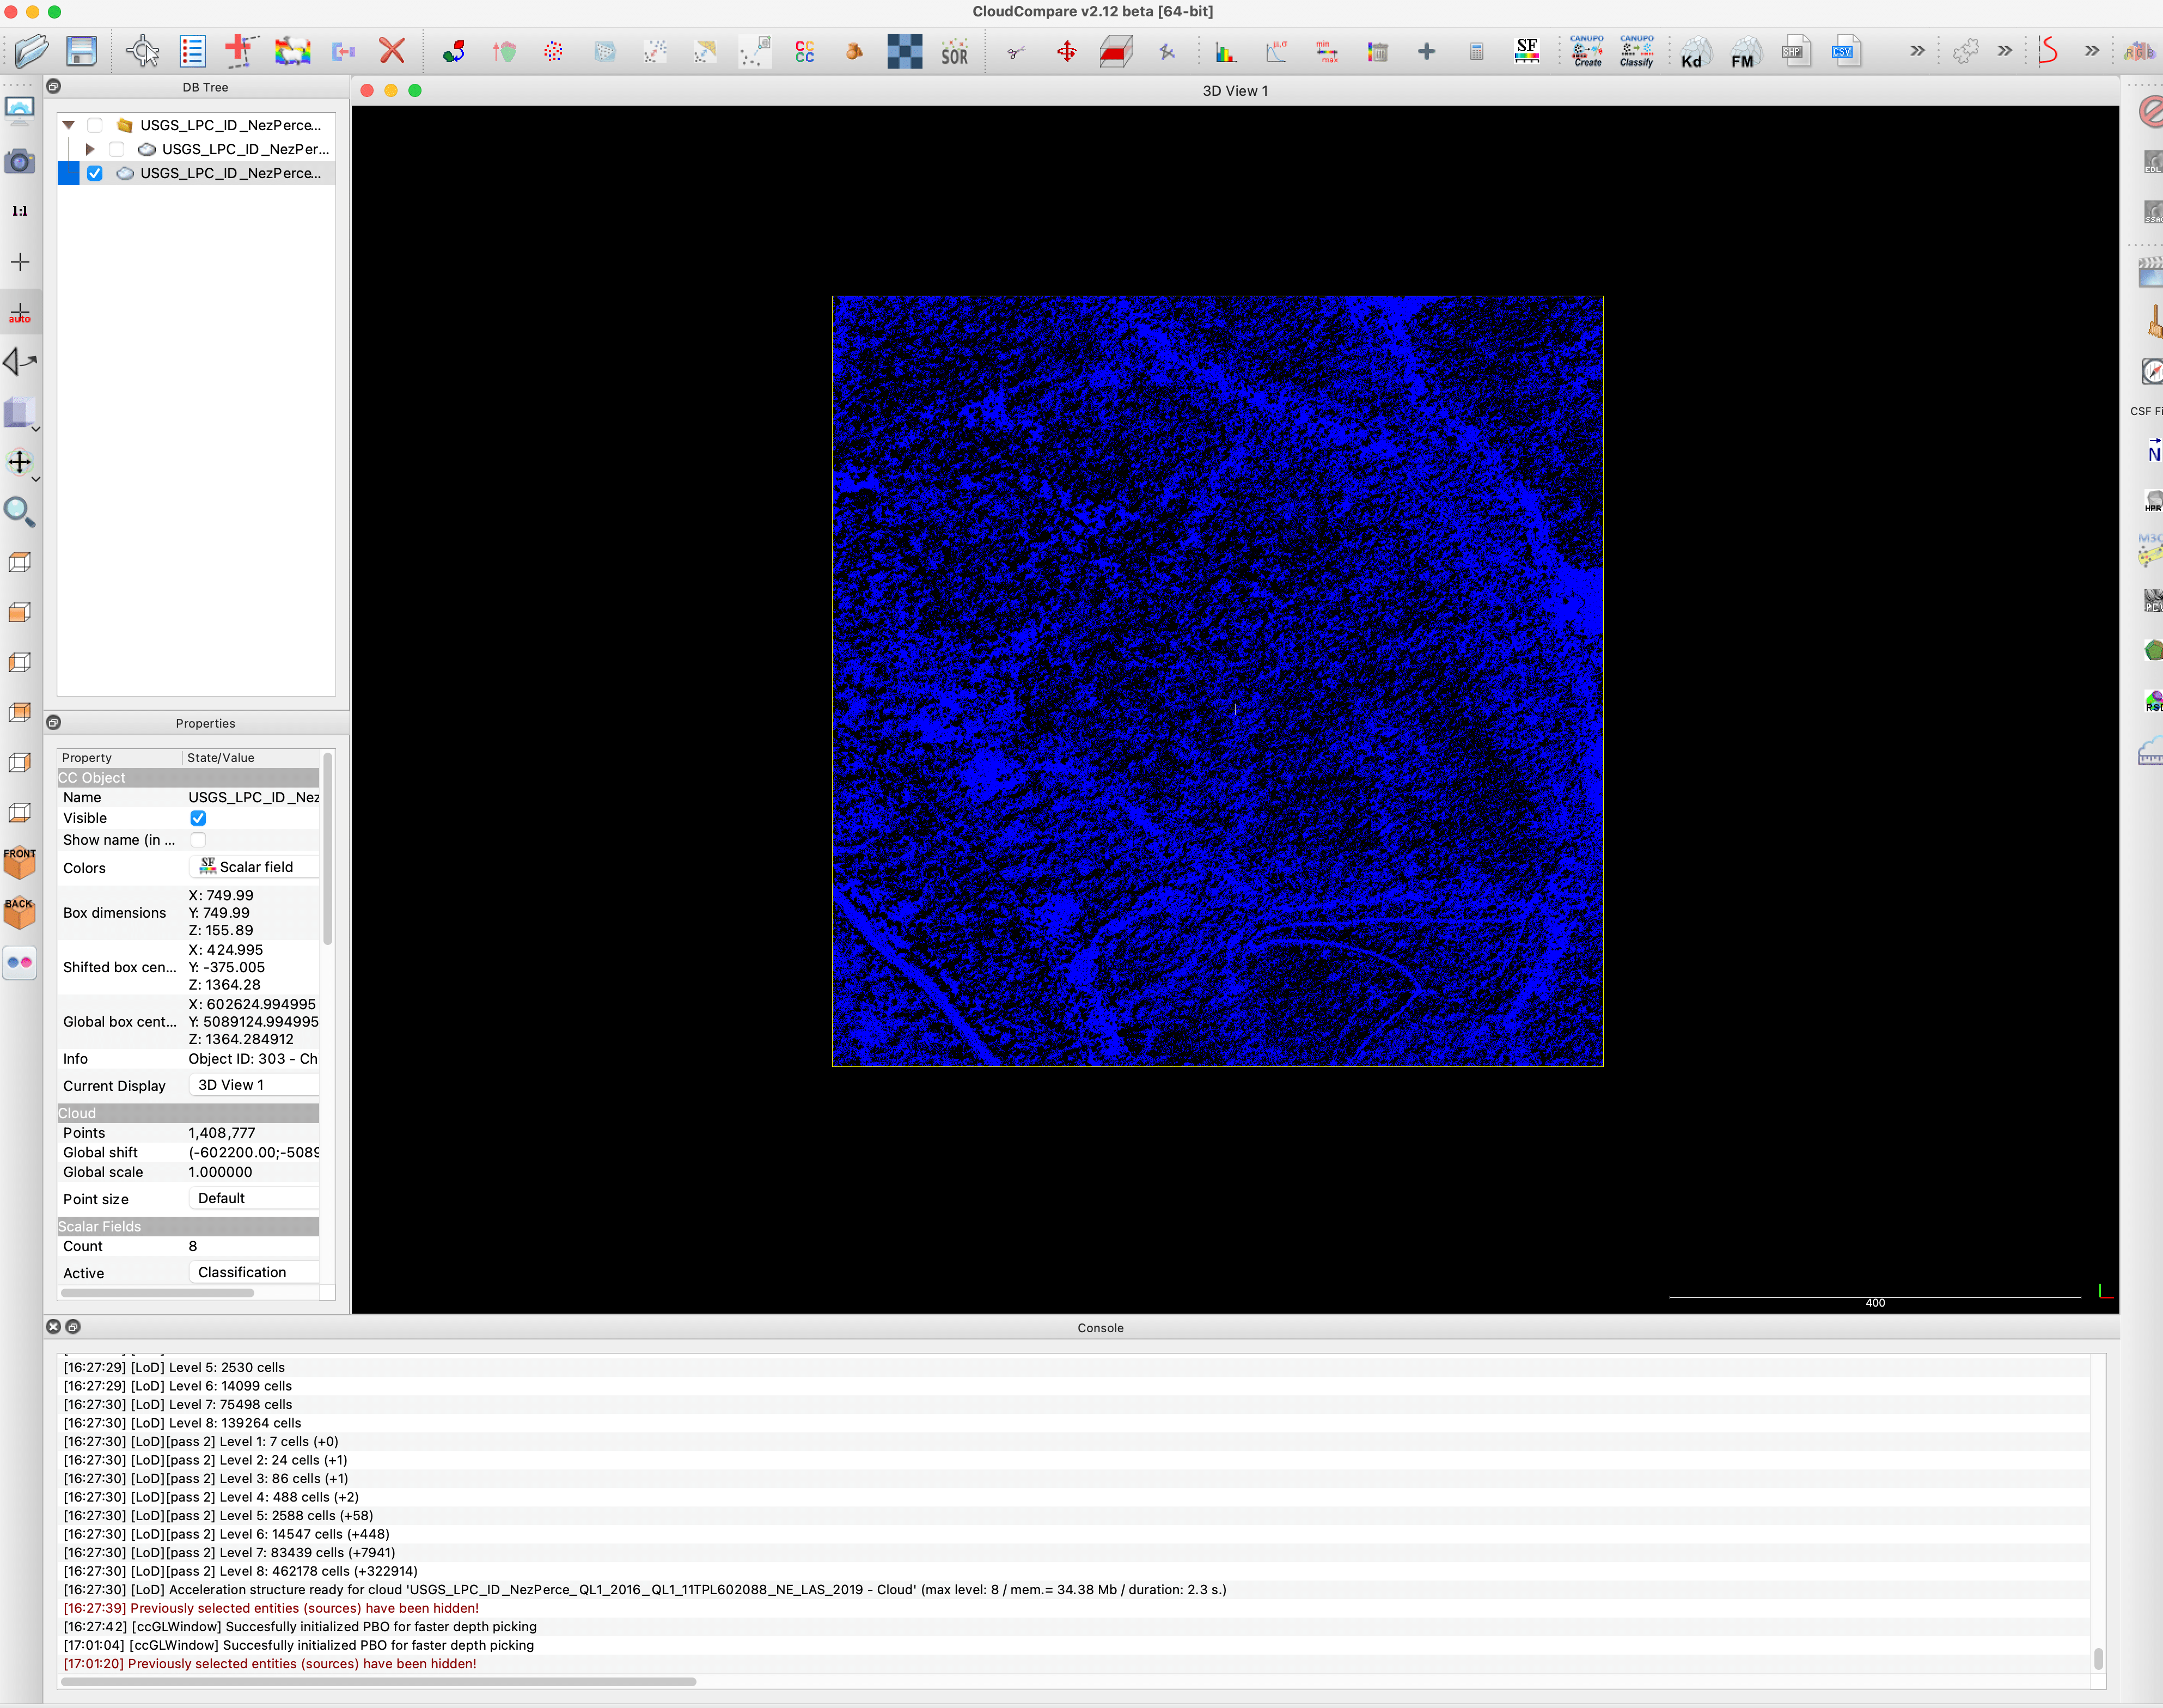Enable Show name in 3D checkbox
Image resolution: width=2163 pixels, height=1708 pixels.
pos(198,840)
